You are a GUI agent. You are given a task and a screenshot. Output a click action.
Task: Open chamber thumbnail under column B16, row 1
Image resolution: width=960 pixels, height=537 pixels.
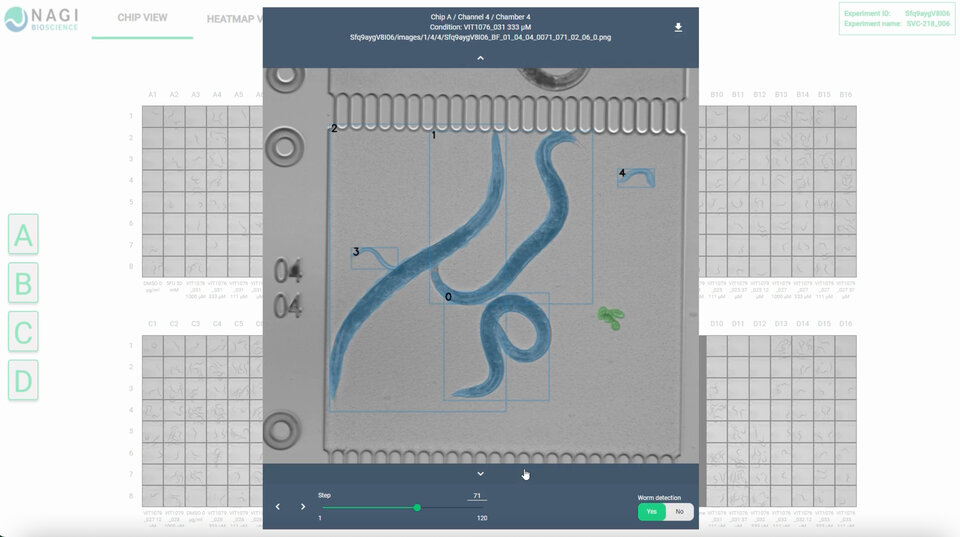tap(845, 116)
